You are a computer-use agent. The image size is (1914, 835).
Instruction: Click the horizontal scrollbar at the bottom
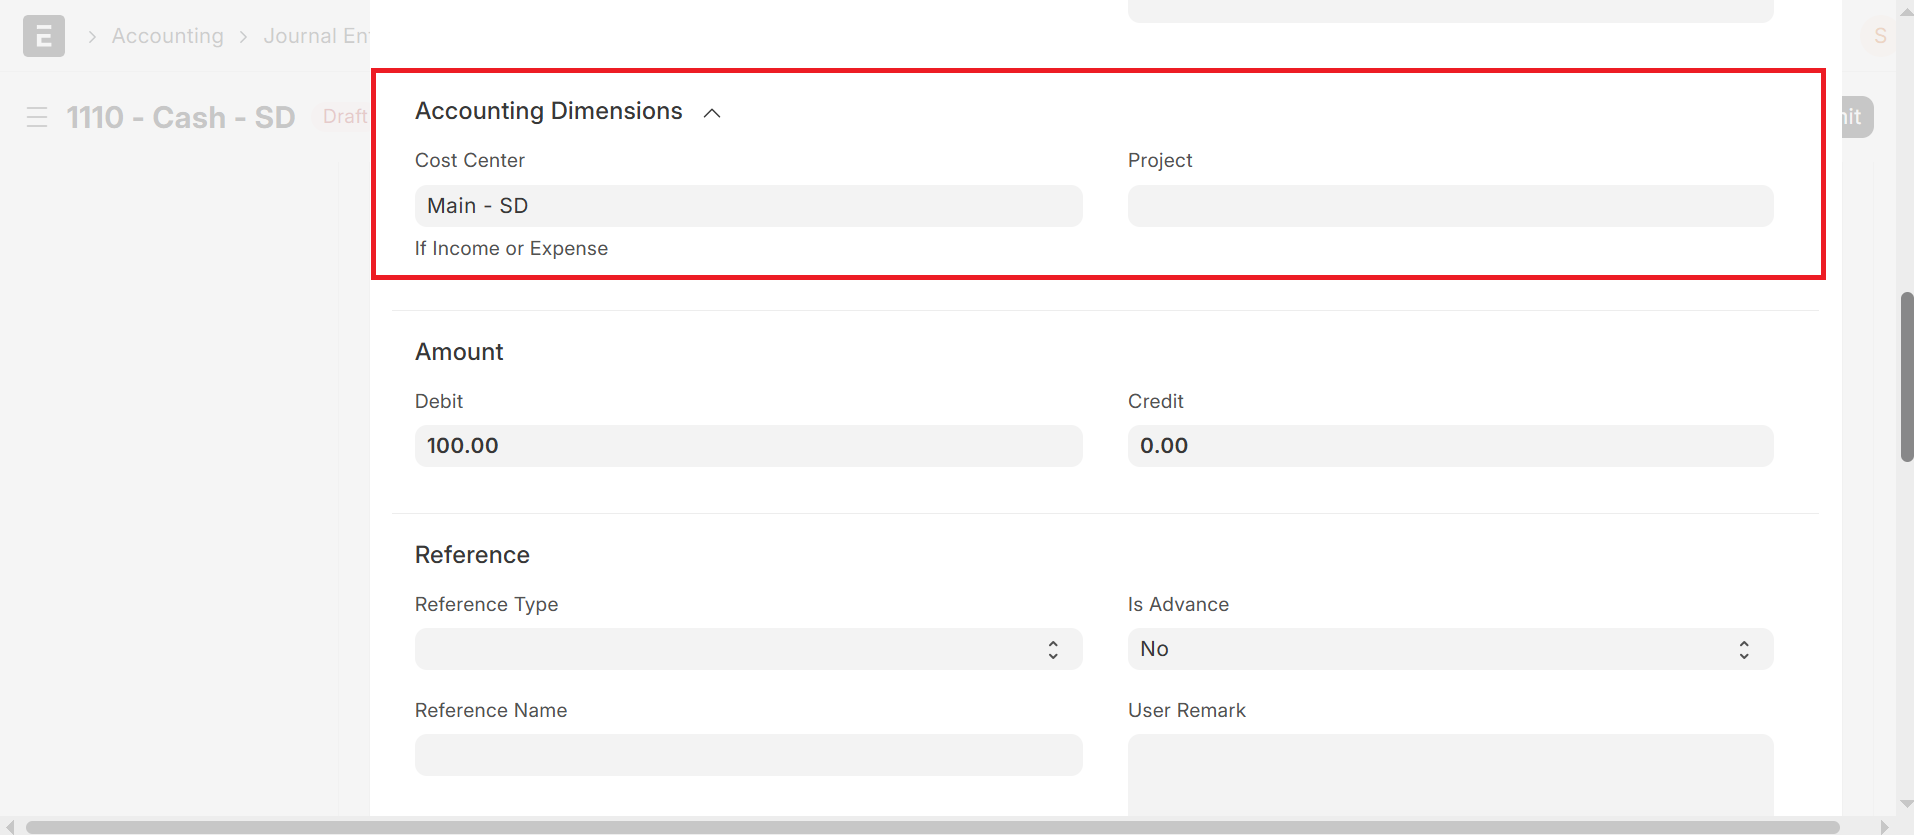(x=930, y=827)
